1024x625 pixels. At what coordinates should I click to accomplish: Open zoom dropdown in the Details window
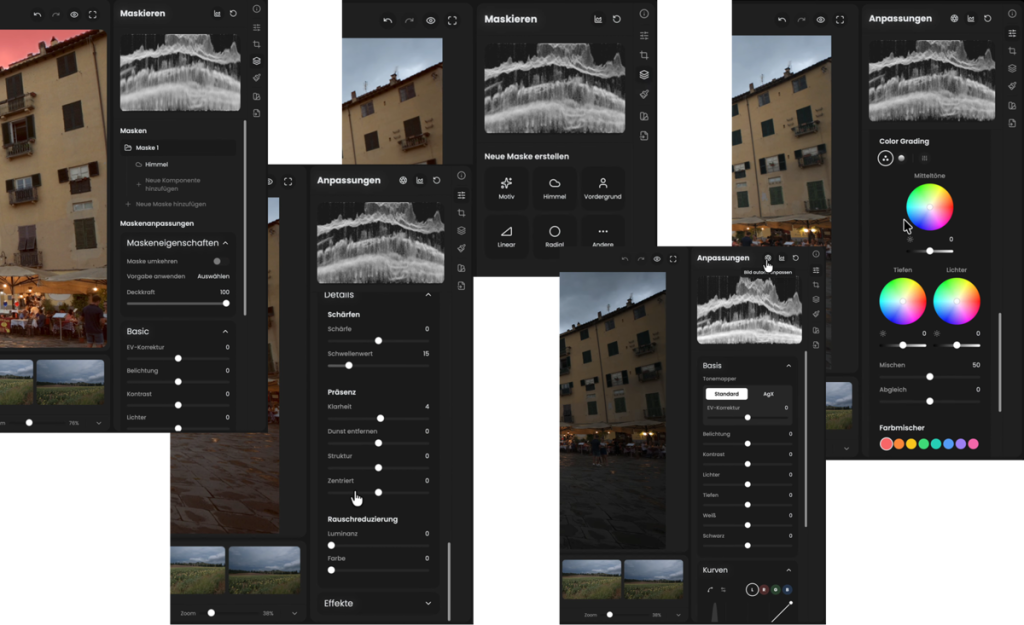point(295,613)
